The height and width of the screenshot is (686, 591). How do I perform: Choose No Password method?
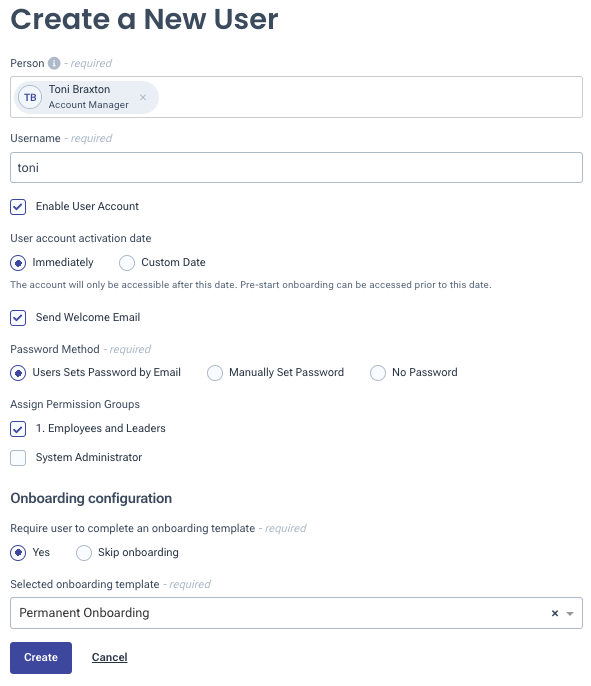tap(378, 373)
